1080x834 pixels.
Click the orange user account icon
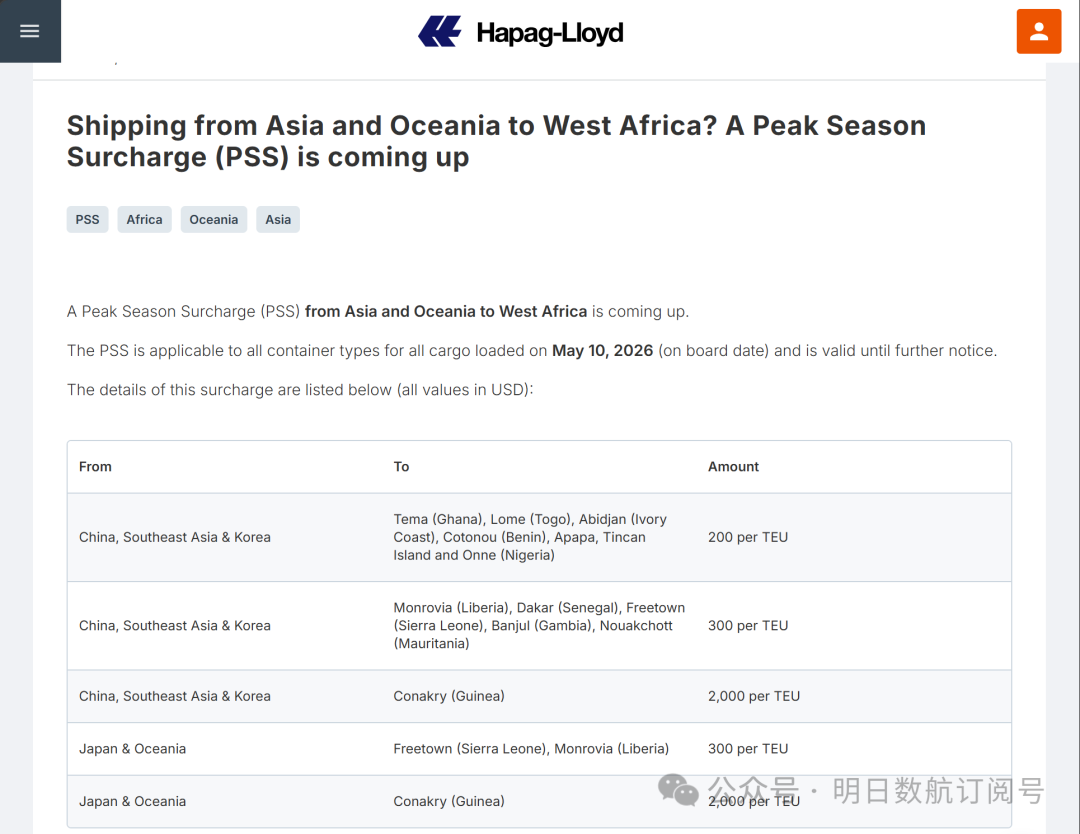click(1039, 32)
